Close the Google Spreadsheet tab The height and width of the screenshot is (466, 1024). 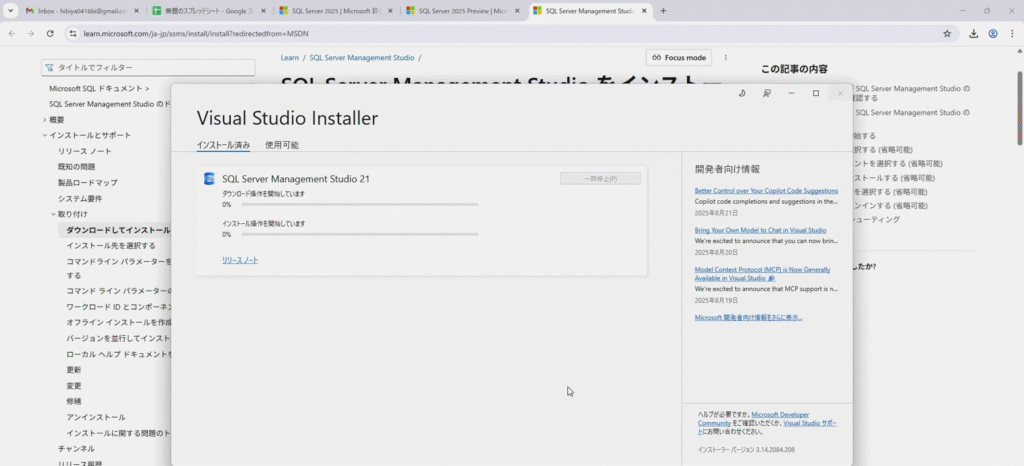point(264,11)
